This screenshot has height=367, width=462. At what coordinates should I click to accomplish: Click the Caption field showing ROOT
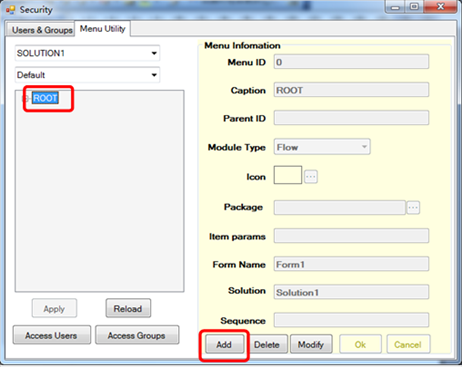(x=351, y=90)
